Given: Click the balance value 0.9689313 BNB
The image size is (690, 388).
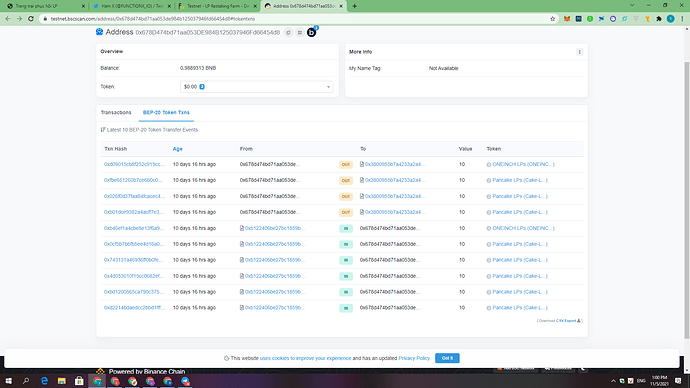Looking at the screenshot, I should [x=198, y=68].
